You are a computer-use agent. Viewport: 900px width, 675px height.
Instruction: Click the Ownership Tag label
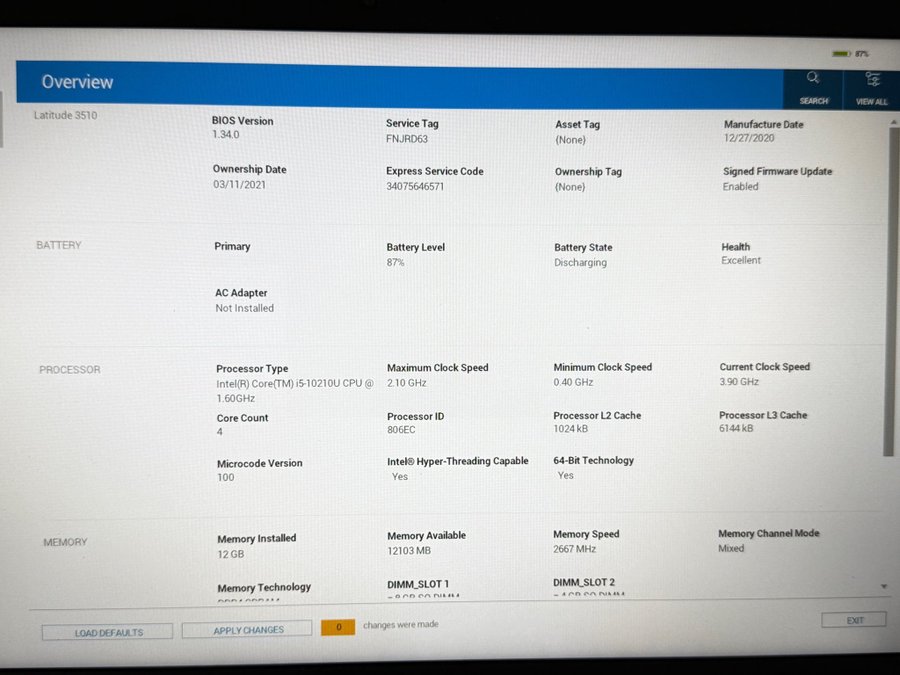588,172
